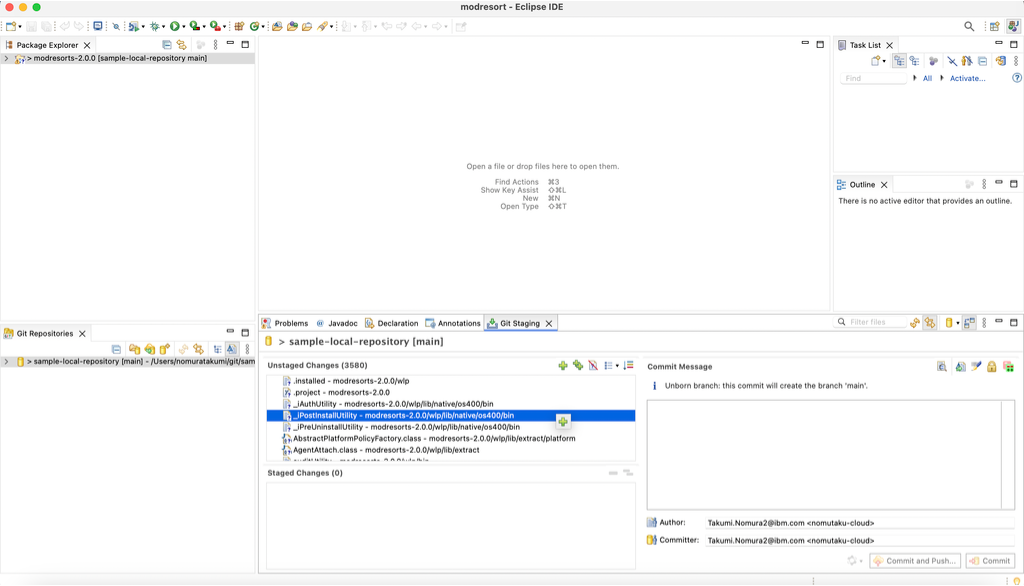
Task: Toggle Link with Selection in Git Repositories
Action: pos(199,350)
